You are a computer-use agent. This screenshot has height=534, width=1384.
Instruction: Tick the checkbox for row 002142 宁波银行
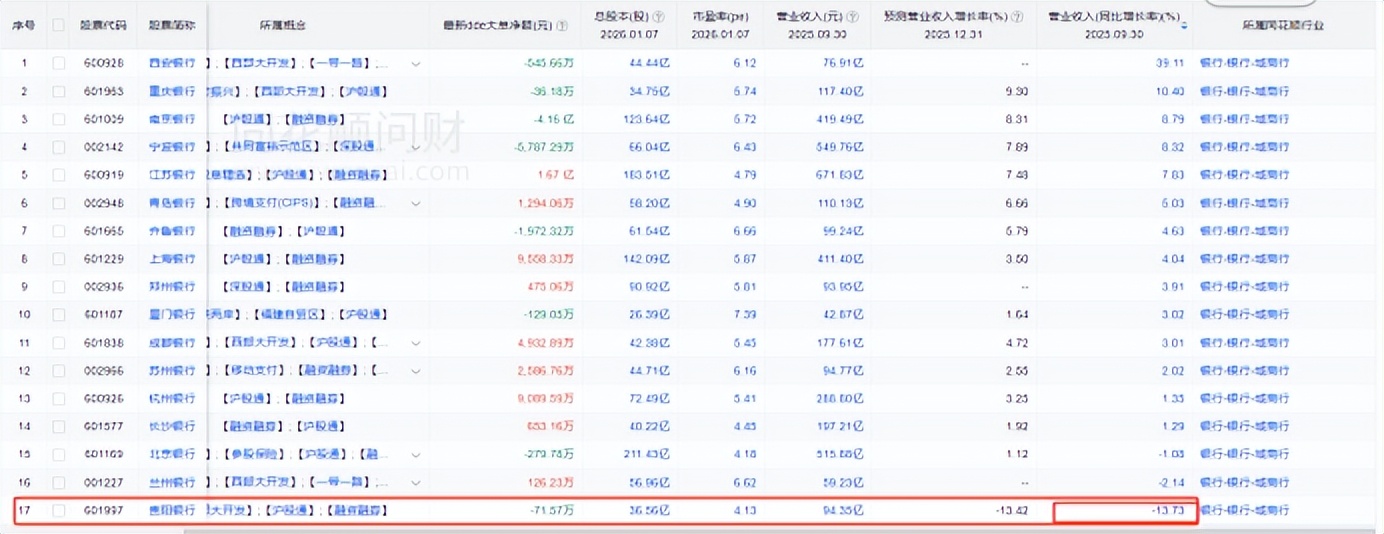point(59,147)
